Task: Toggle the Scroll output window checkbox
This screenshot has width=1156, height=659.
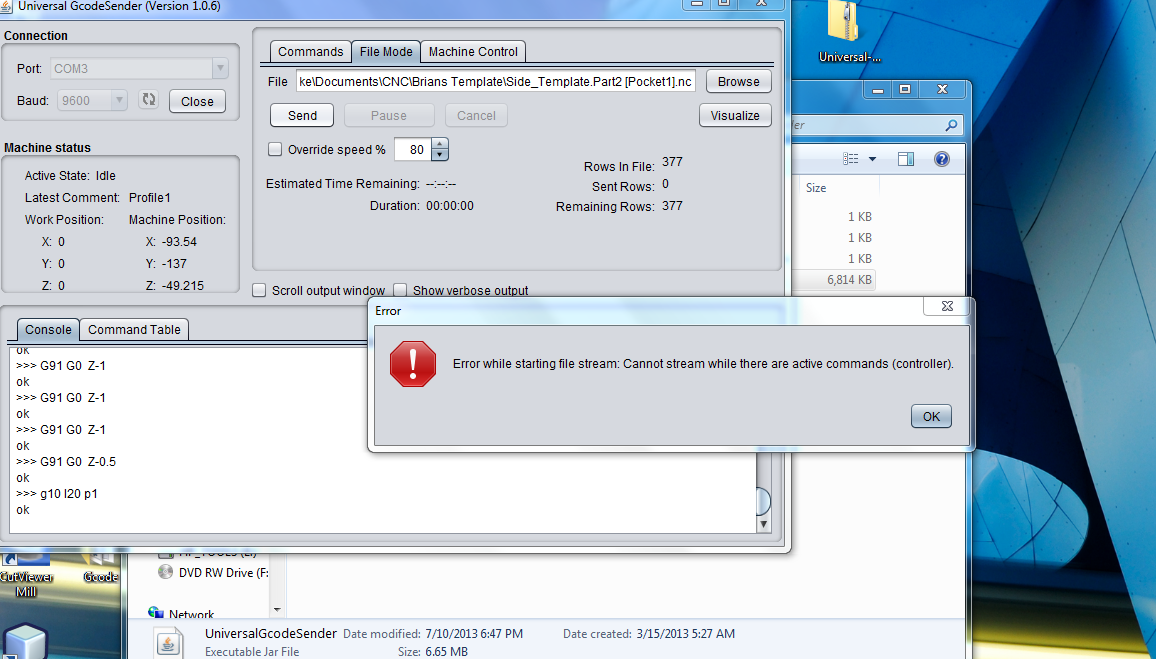Action: (x=259, y=290)
